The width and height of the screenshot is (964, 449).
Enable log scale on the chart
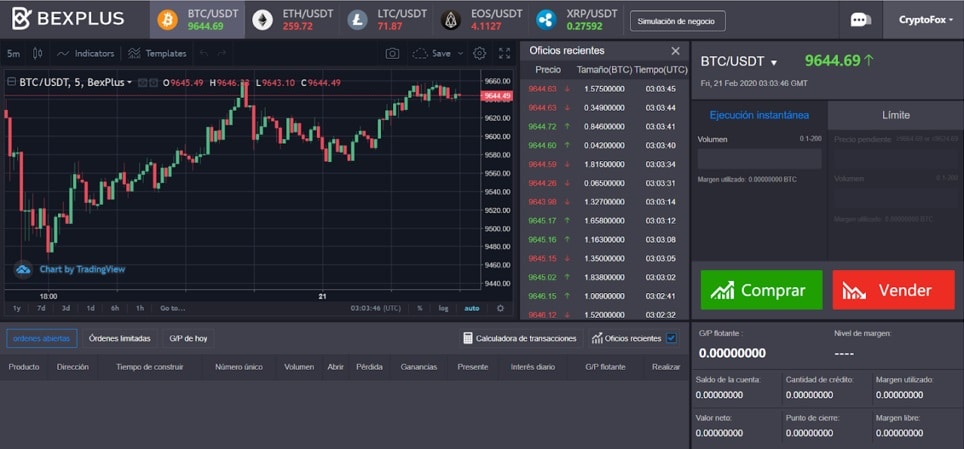click(443, 308)
